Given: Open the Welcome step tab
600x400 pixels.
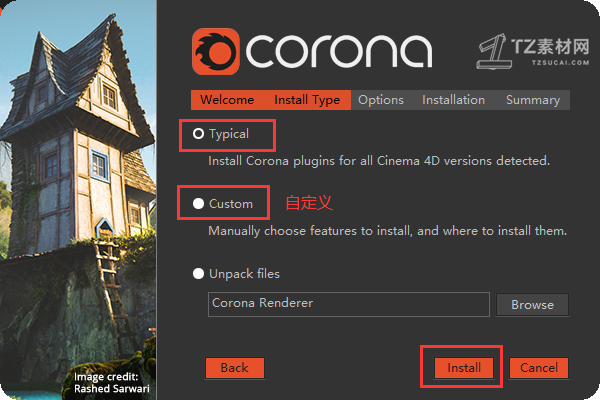Looking at the screenshot, I should pos(227,100).
